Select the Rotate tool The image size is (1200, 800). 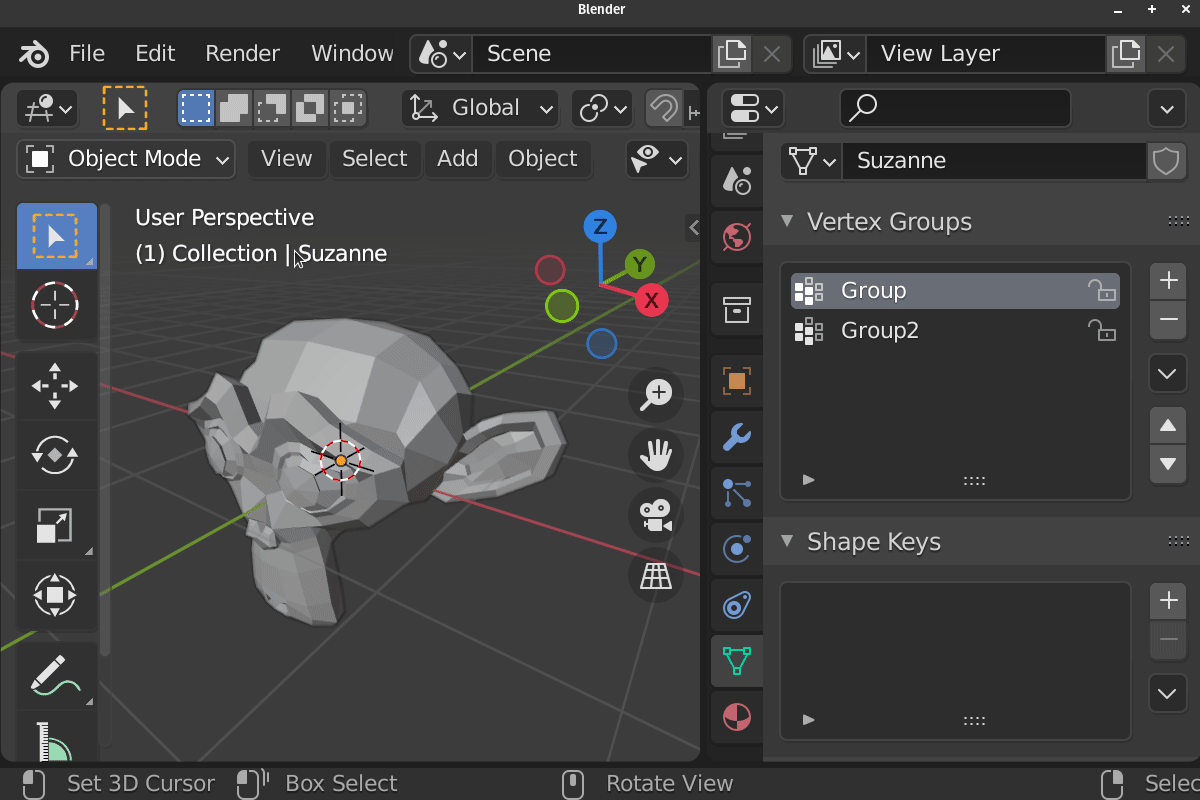pyautogui.click(x=56, y=455)
